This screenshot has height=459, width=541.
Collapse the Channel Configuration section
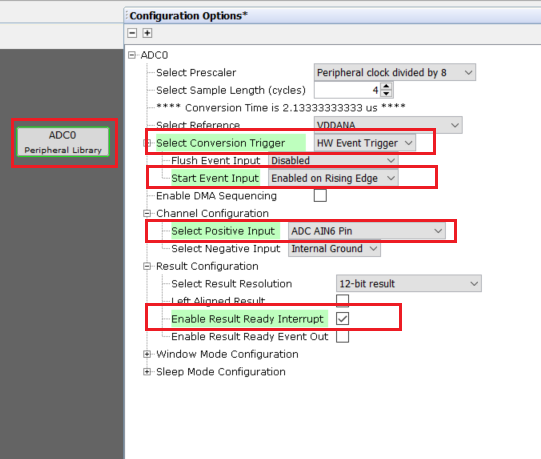pos(147,213)
